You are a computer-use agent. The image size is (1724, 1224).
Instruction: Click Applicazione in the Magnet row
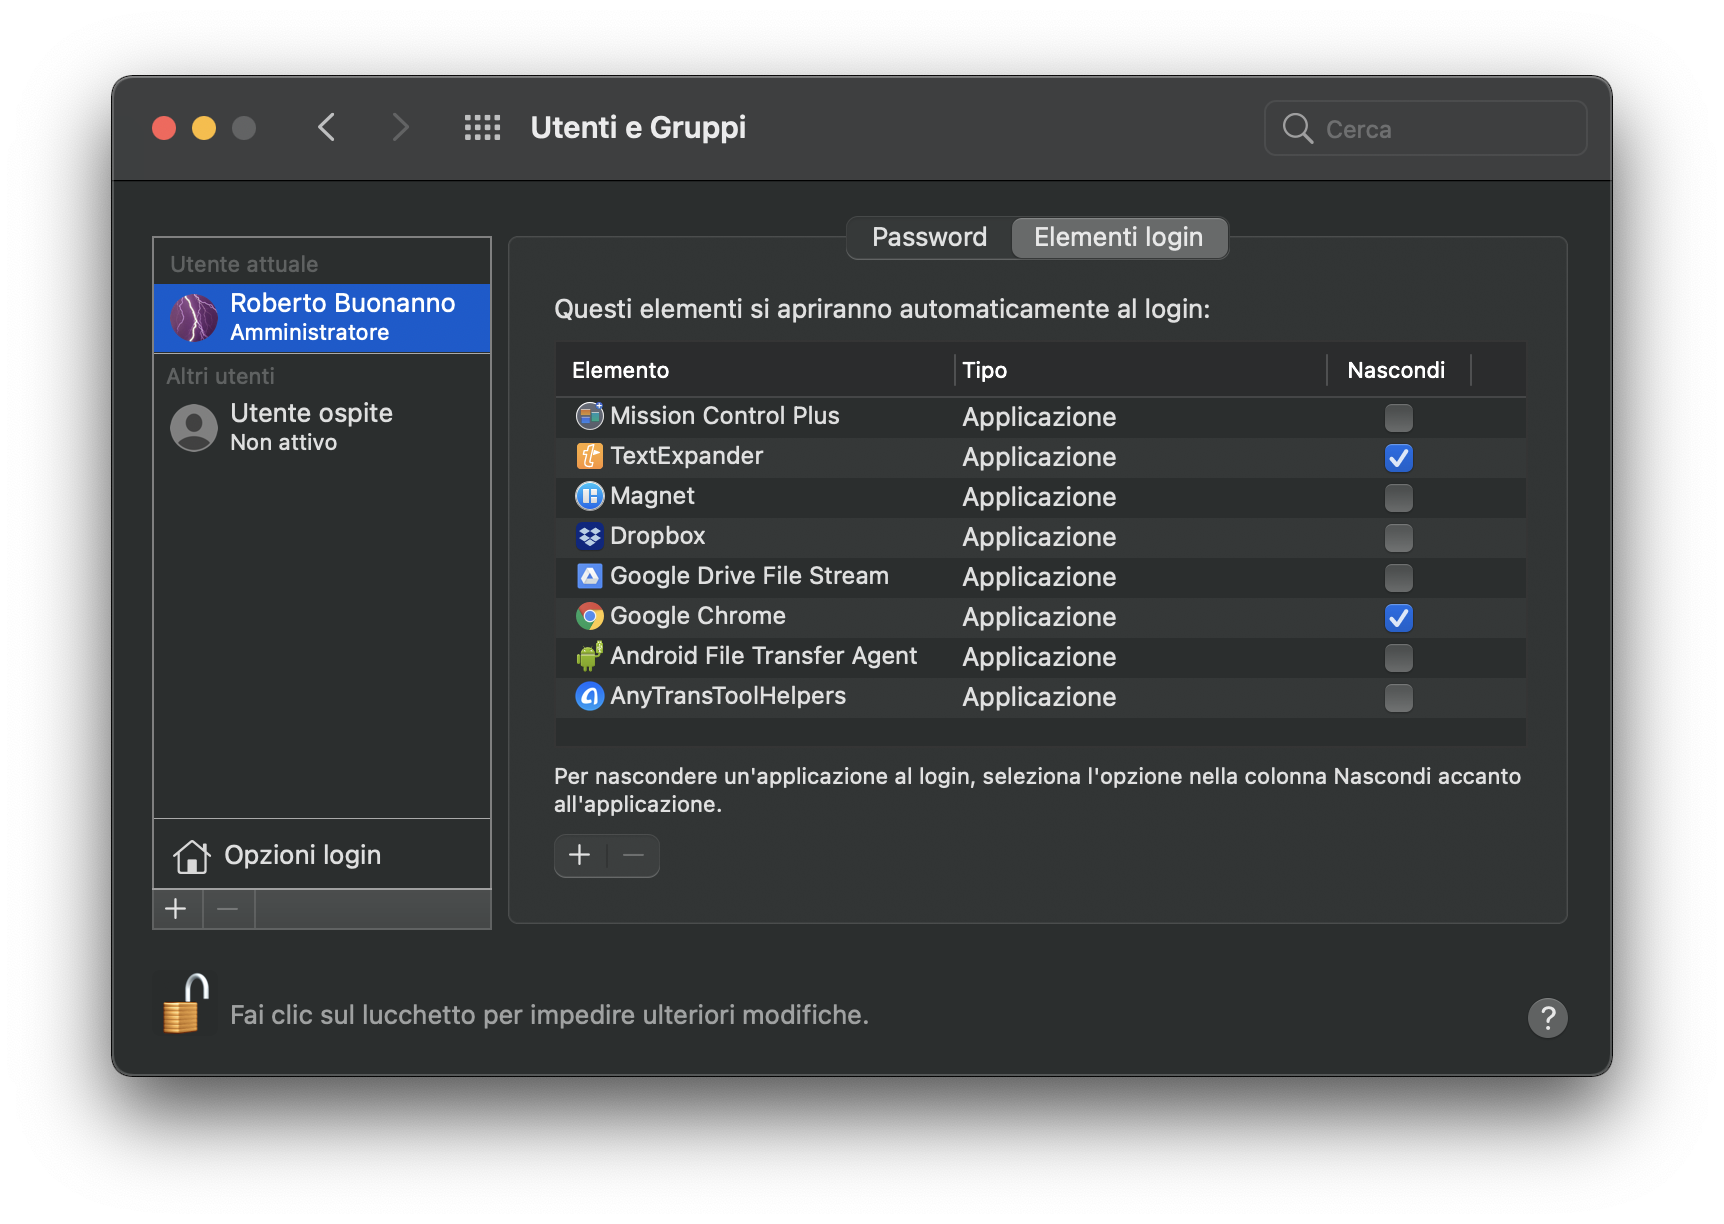coord(1039,497)
